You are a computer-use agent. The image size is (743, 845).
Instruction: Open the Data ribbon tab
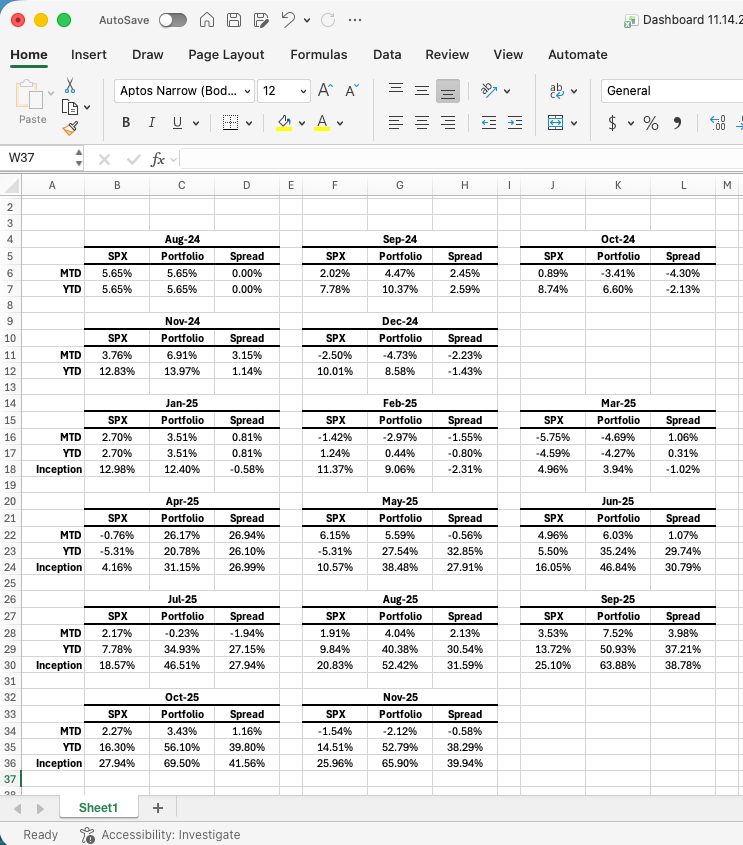(387, 54)
